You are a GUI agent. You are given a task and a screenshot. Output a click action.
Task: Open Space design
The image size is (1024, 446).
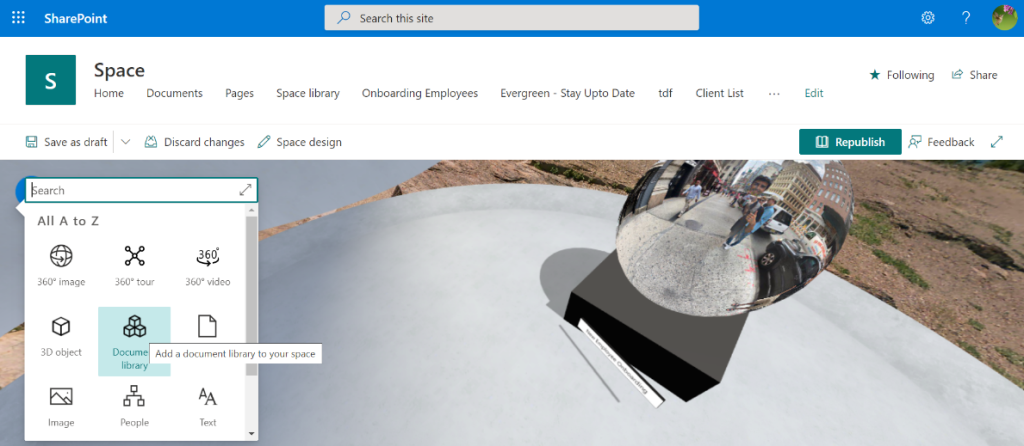pos(300,142)
